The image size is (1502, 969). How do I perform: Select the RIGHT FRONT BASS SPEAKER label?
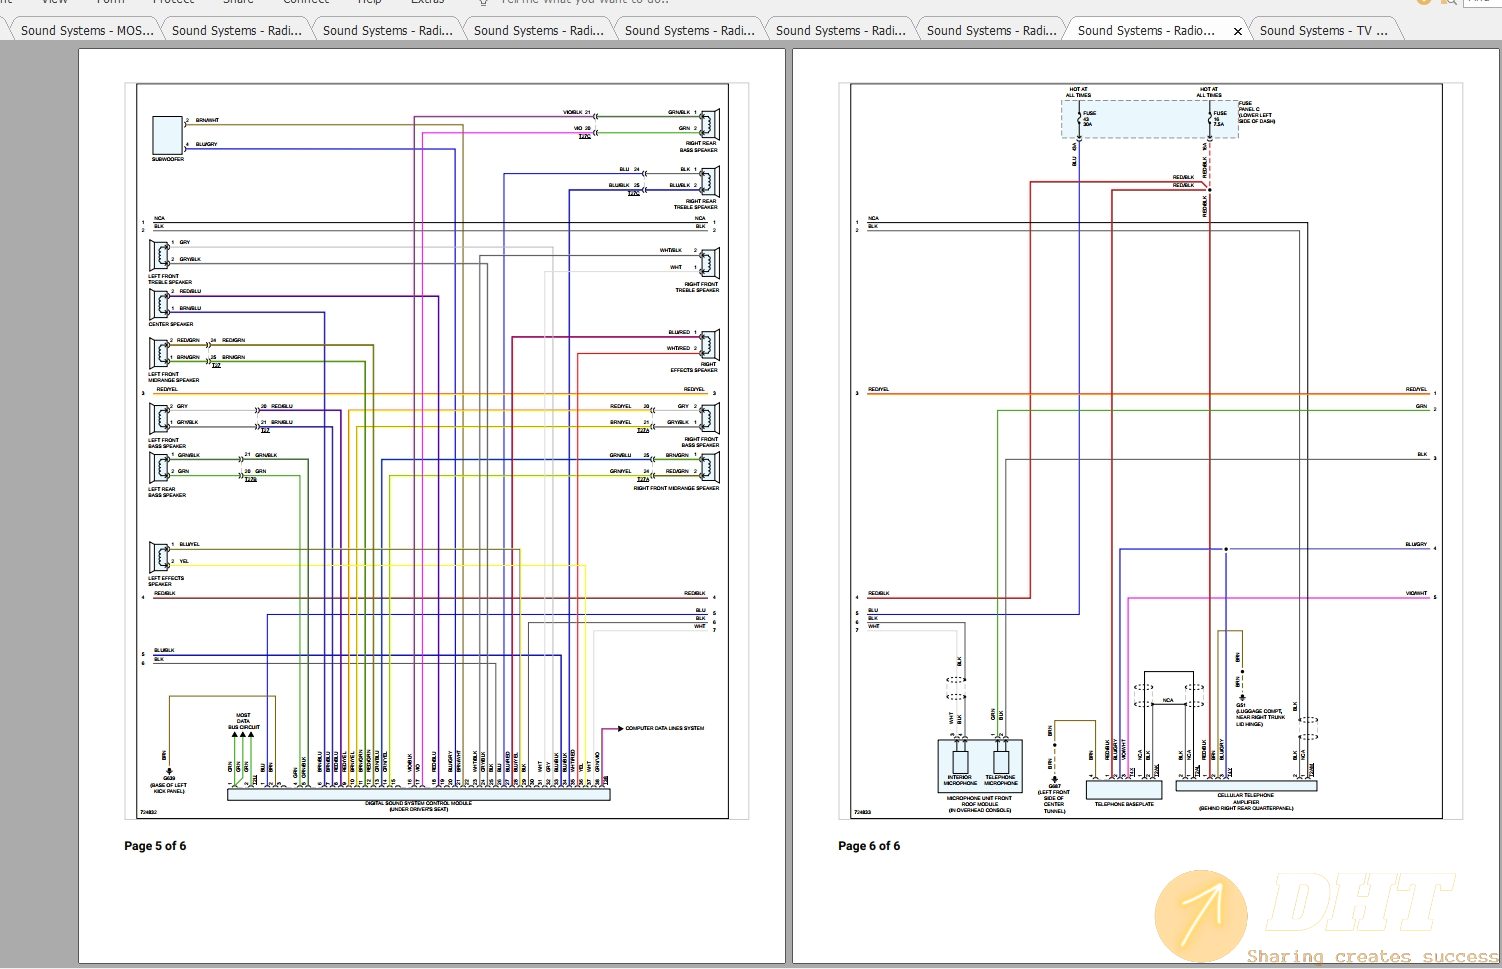coord(700,442)
